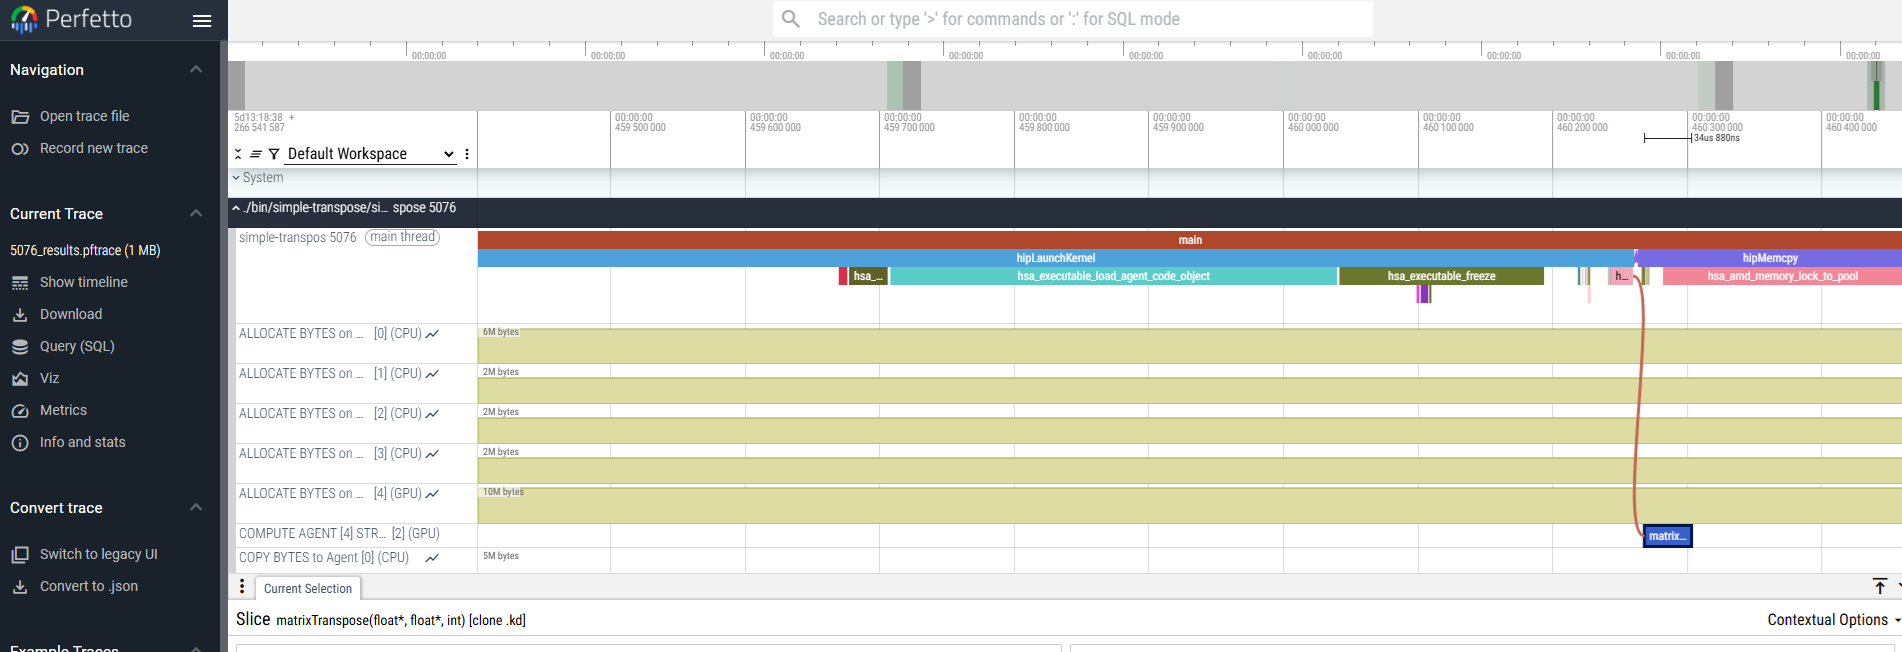Click the collapse all tracks icon
The image size is (1902, 652).
pyautogui.click(x=238, y=154)
